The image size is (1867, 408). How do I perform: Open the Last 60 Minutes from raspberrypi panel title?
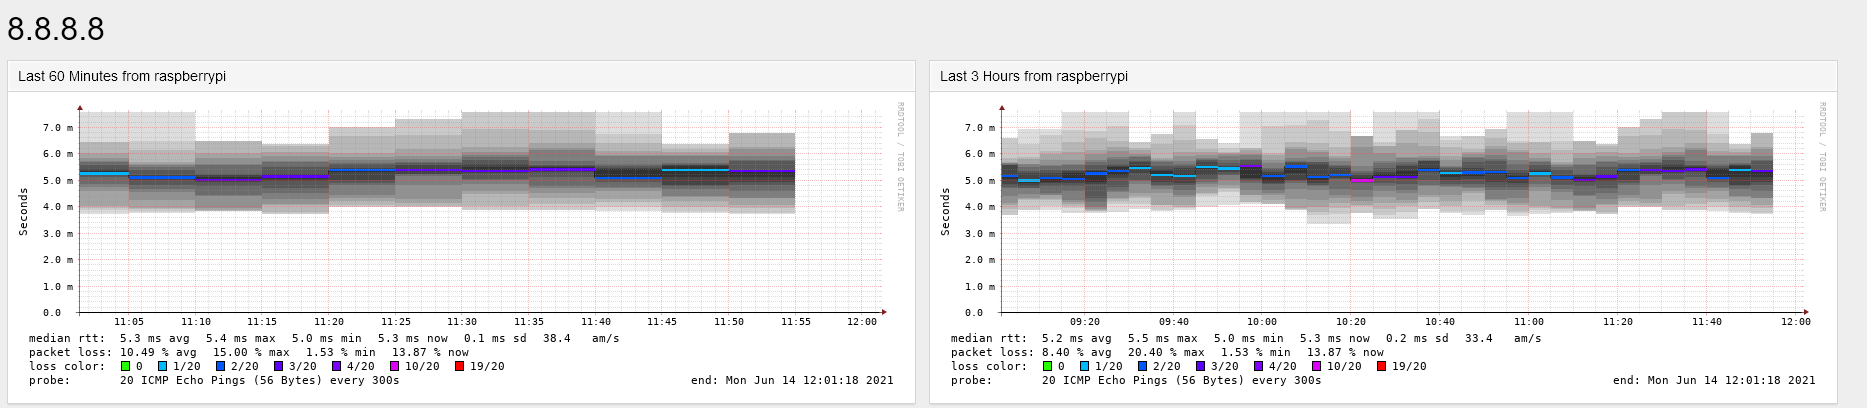[122, 76]
